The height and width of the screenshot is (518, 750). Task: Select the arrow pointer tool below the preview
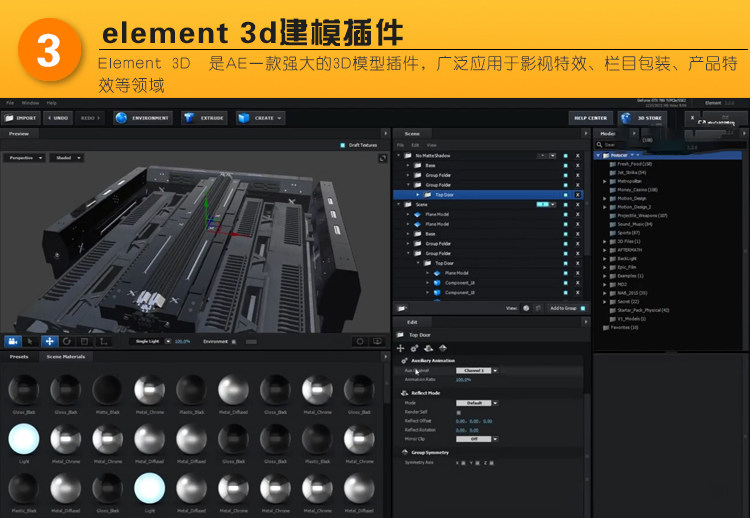click(30, 342)
